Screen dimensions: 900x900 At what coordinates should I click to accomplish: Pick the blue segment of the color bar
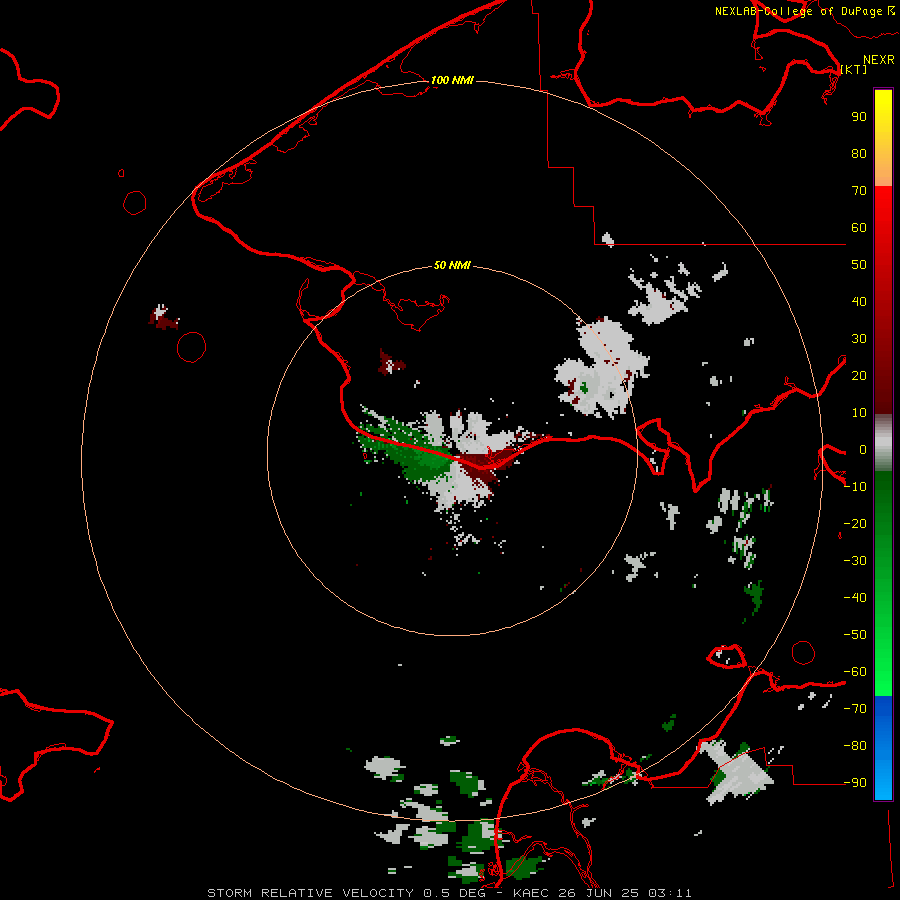883,748
